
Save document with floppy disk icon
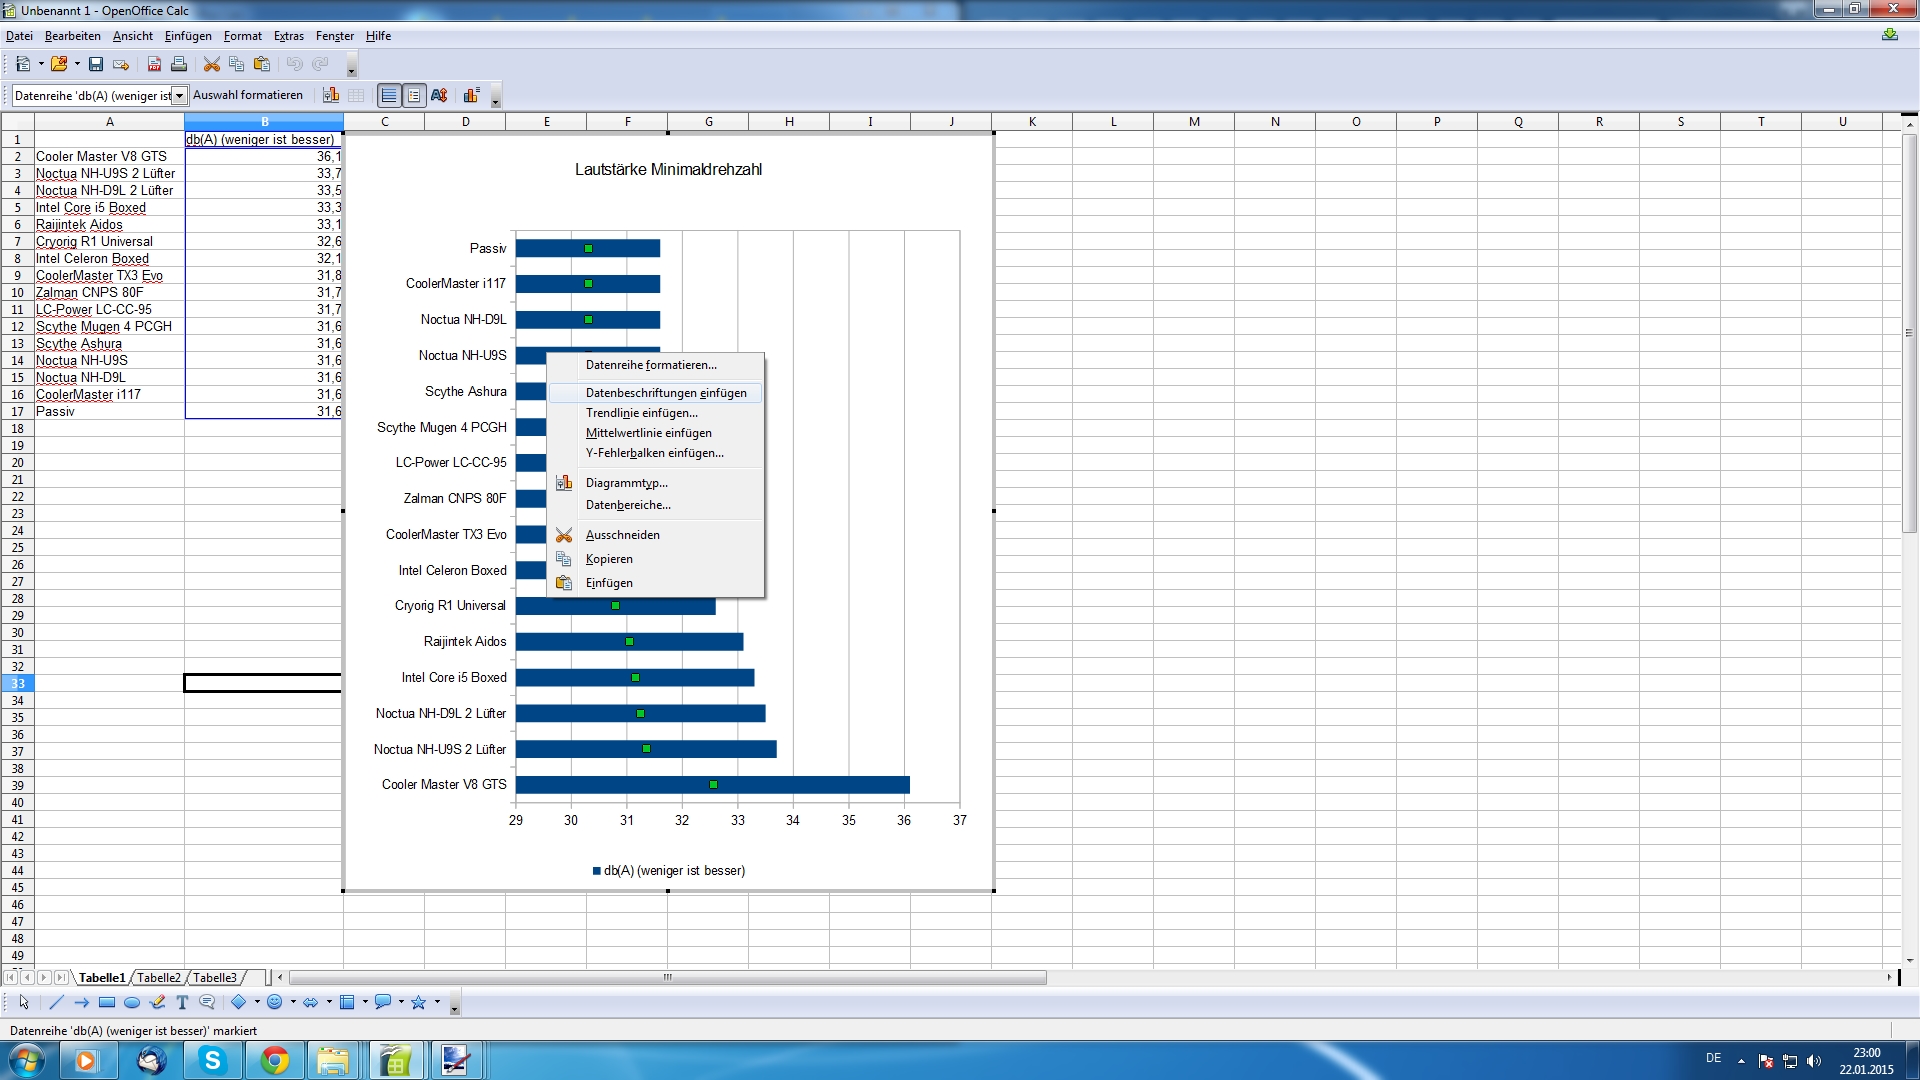[x=96, y=64]
